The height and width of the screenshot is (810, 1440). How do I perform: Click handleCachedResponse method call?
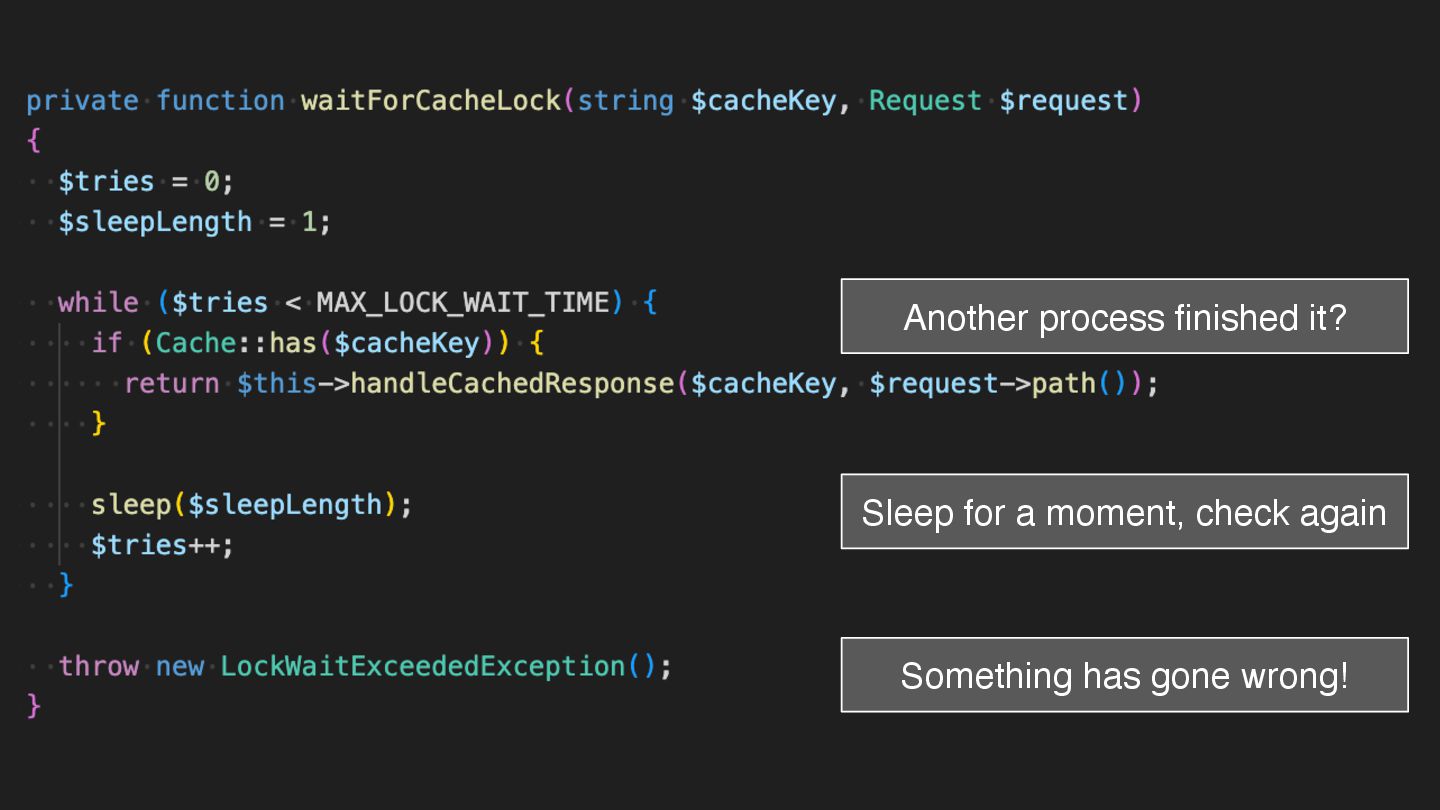(511, 384)
